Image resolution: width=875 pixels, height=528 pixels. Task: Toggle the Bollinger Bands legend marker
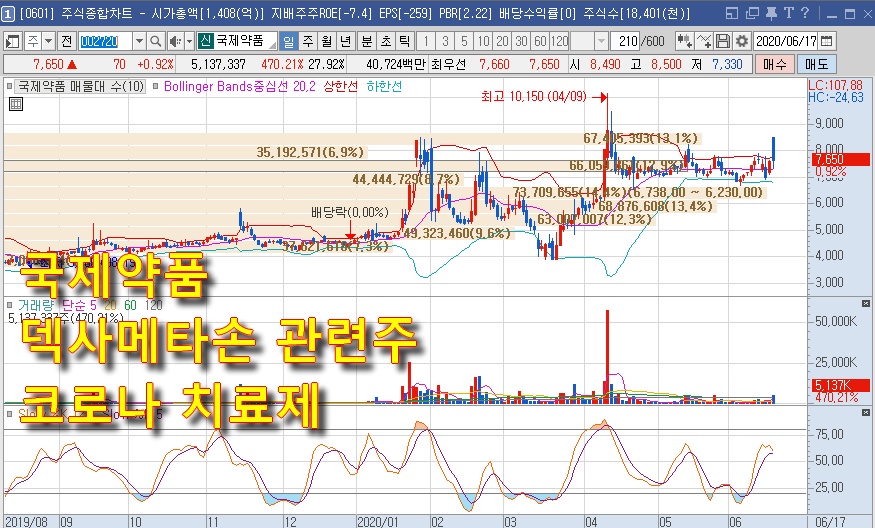coord(156,87)
